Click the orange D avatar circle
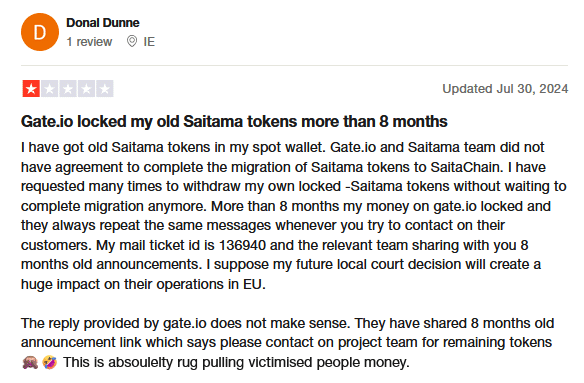 tap(40, 32)
